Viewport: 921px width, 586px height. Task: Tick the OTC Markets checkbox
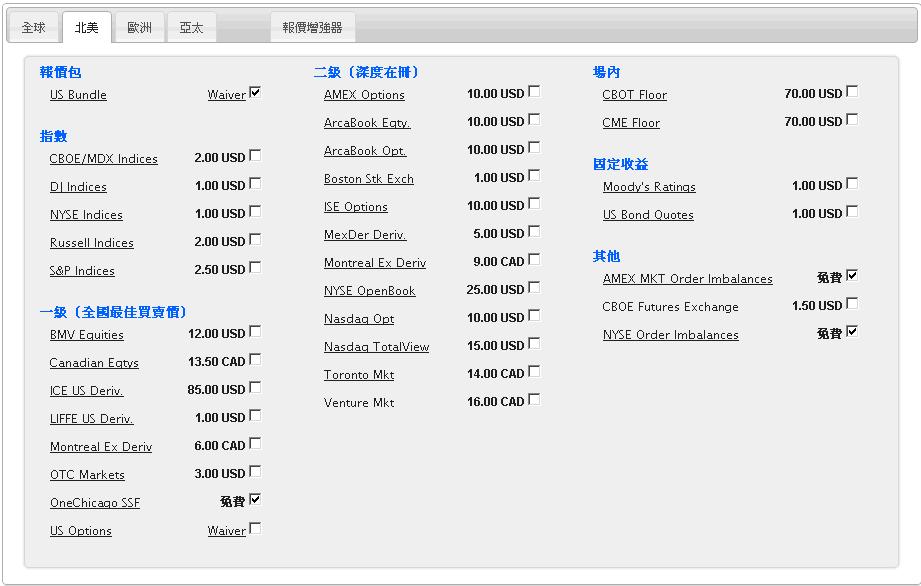click(x=255, y=472)
